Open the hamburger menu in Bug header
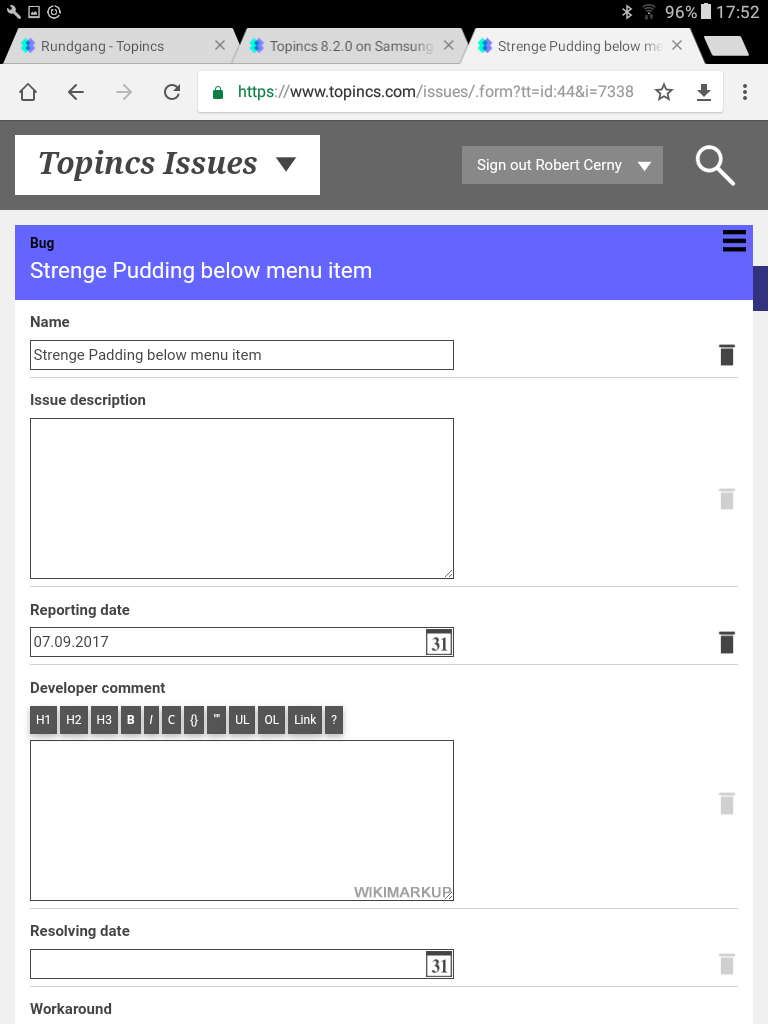This screenshot has width=768, height=1024. coord(734,241)
